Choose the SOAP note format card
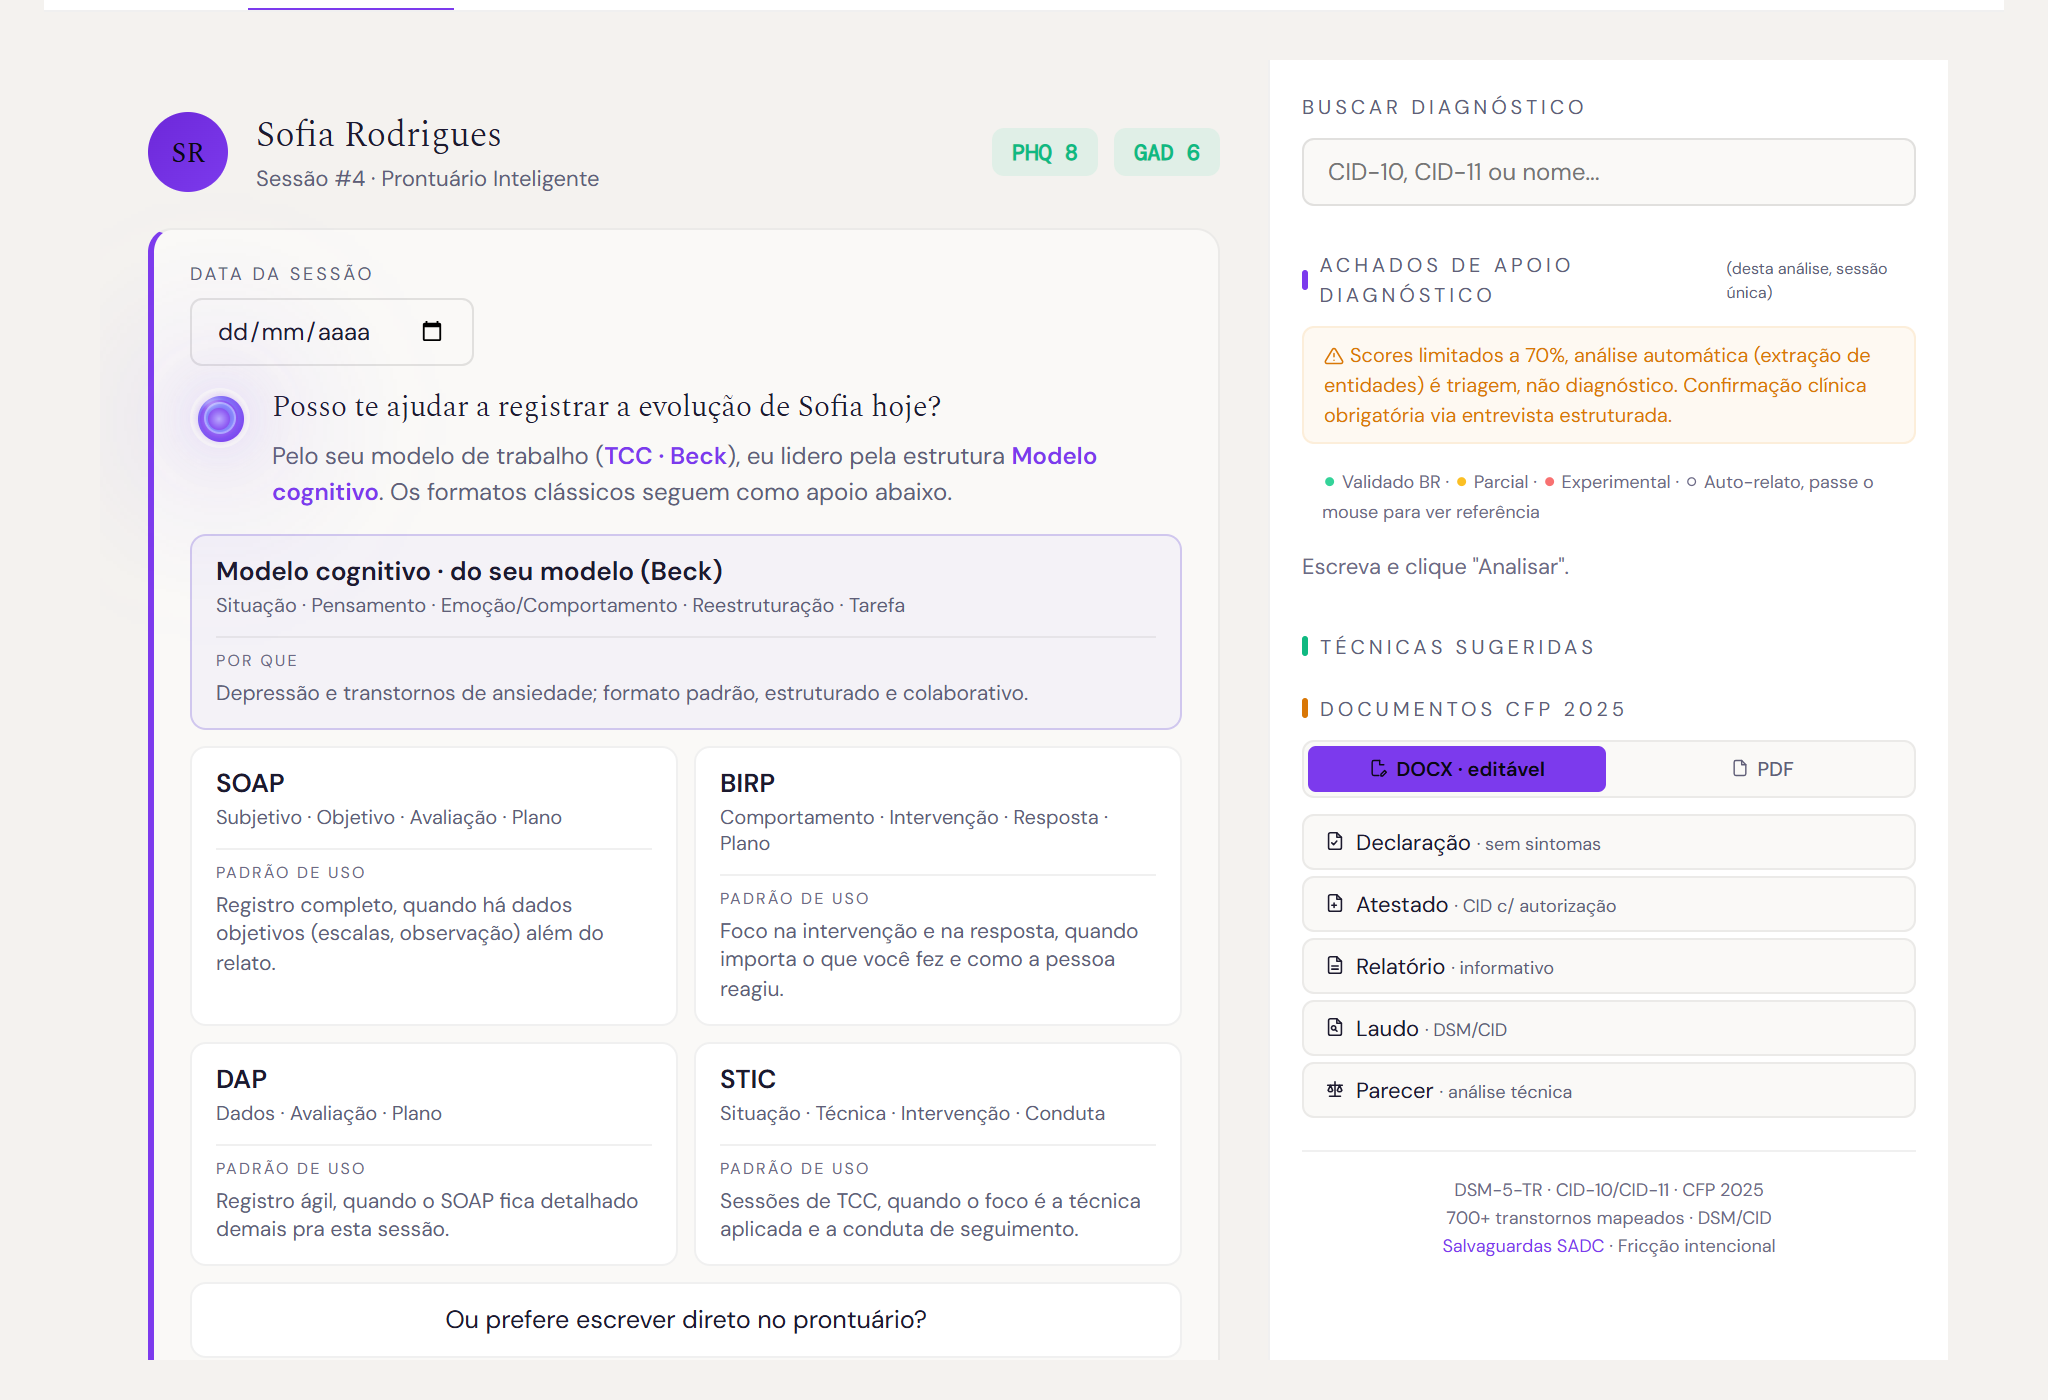 tap(434, 886)
